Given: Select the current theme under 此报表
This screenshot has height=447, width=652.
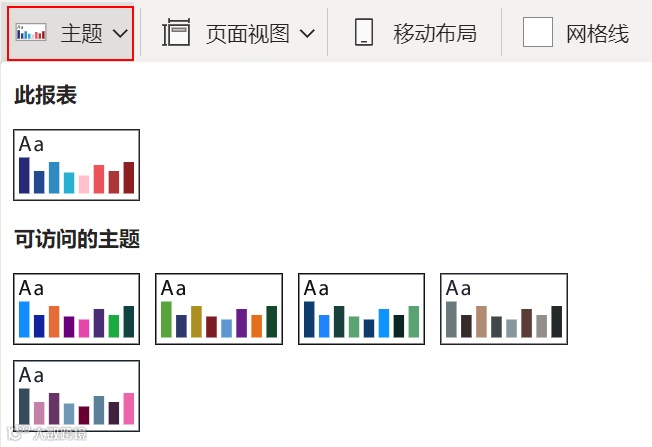Looking at the screenshot, I should [77, 165].
